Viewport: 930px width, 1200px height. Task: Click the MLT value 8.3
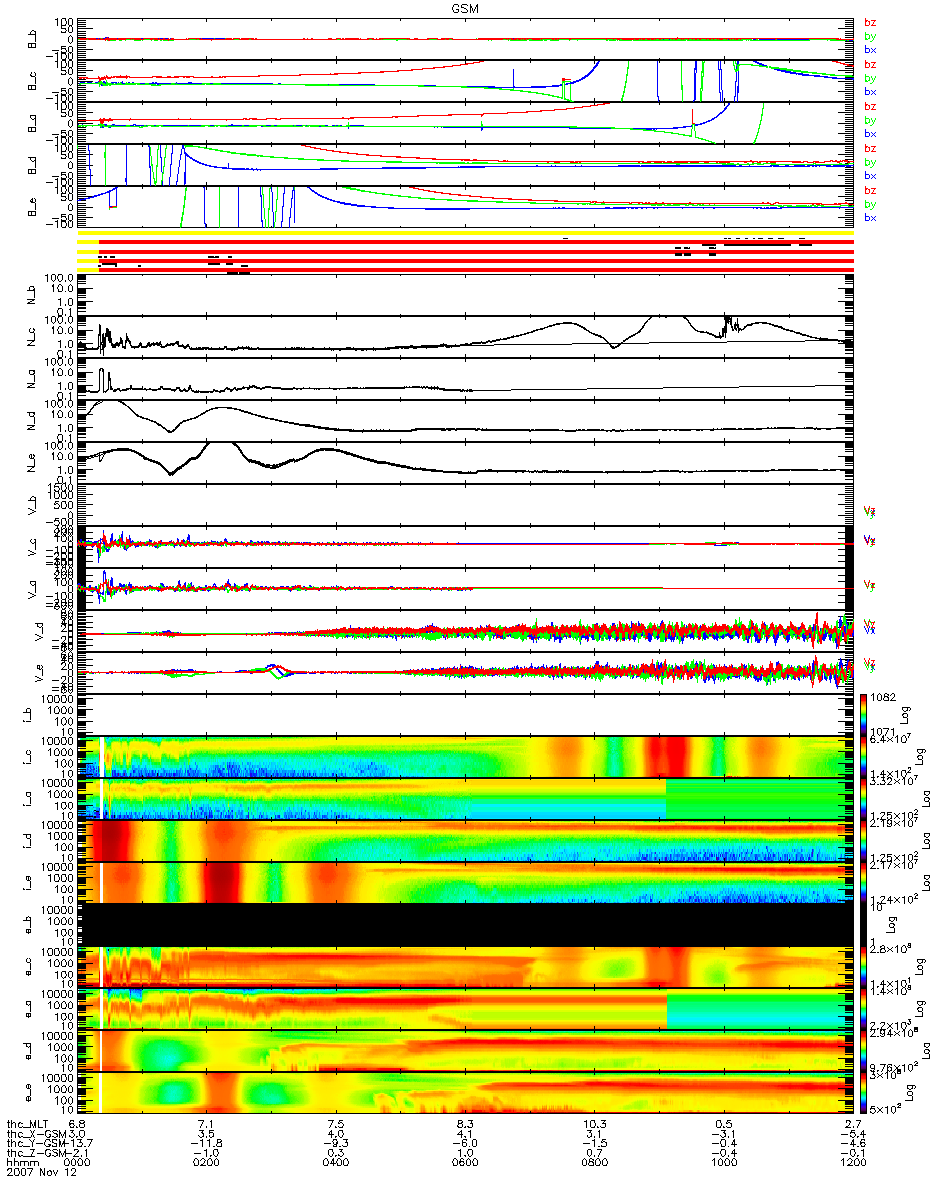tap(466, 1124)
